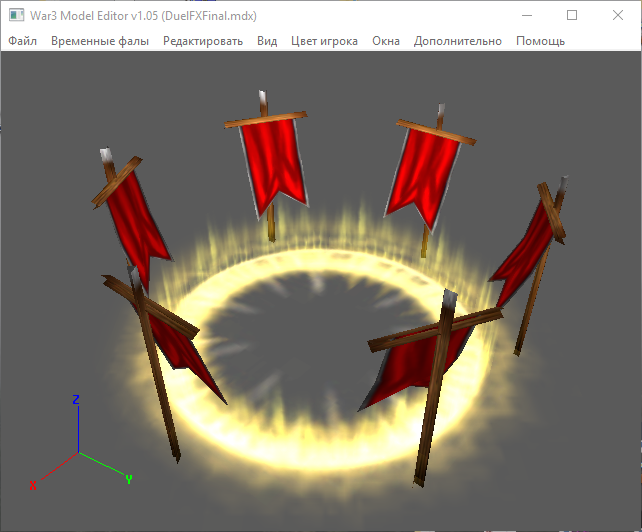Open the Редактировать menu
The height and width of the screenshot is (532, 642).
(203, 41)
